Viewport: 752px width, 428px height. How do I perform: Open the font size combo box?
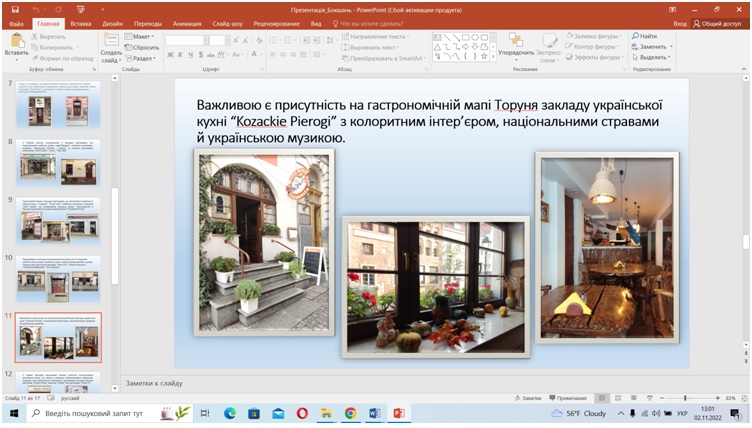click(219, 40)
